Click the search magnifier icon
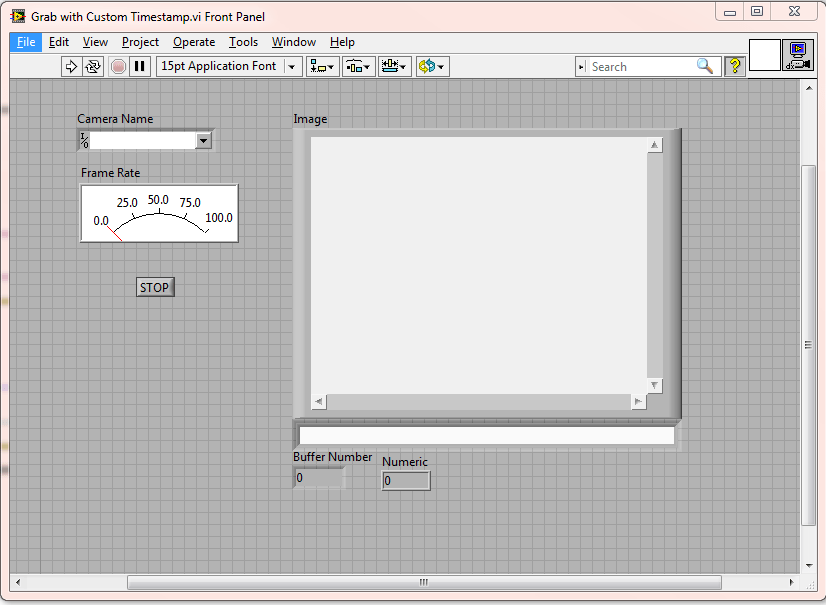The width and height of the screenshot is (826, 605). (704, 66)
